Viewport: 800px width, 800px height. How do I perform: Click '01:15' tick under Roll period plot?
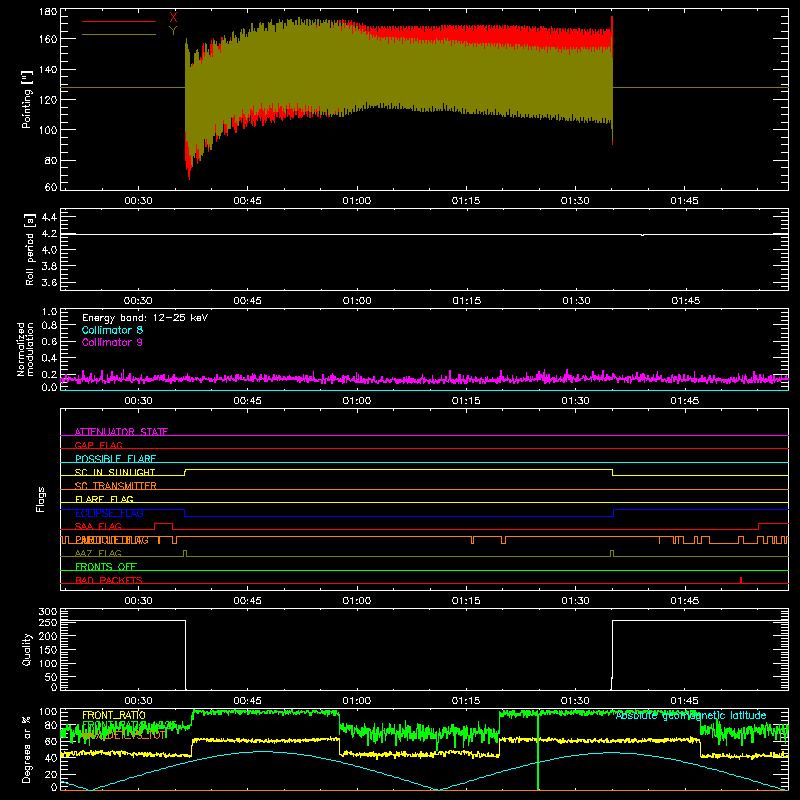(x=466, y=301)
